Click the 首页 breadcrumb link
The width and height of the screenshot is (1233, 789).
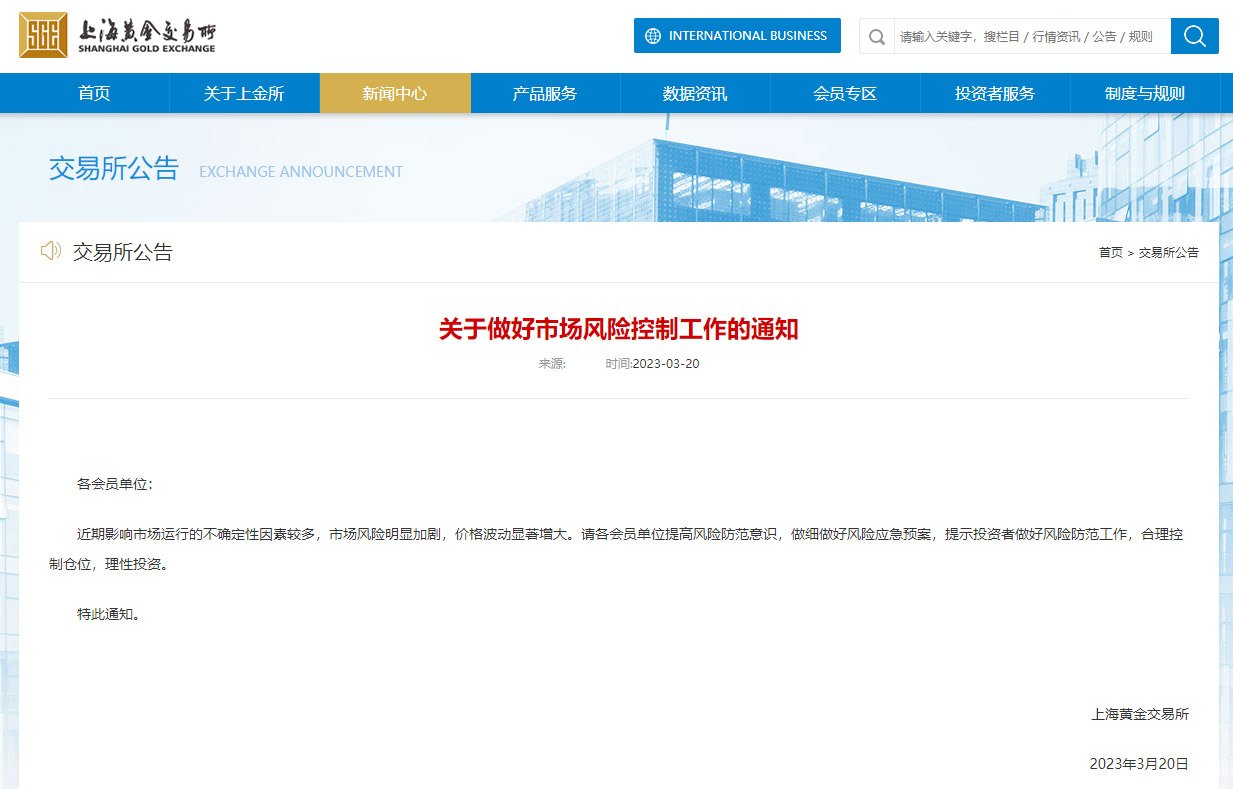pyautogui.click(x=1110, y=253)
